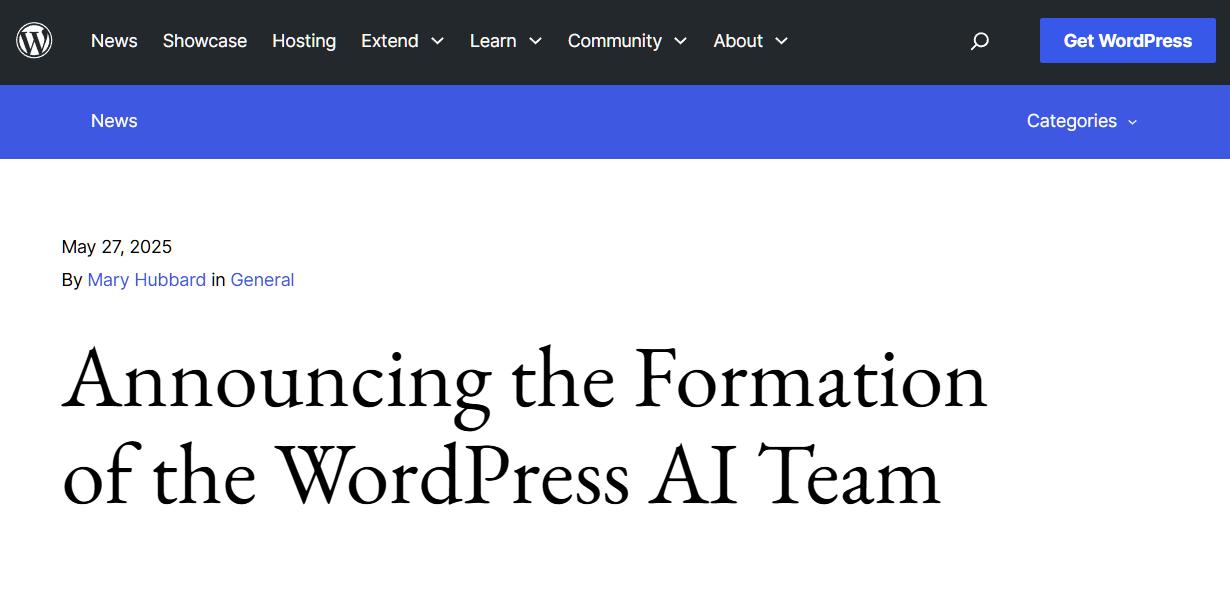Expand the chevron next to Extend

tap(437, 41)
